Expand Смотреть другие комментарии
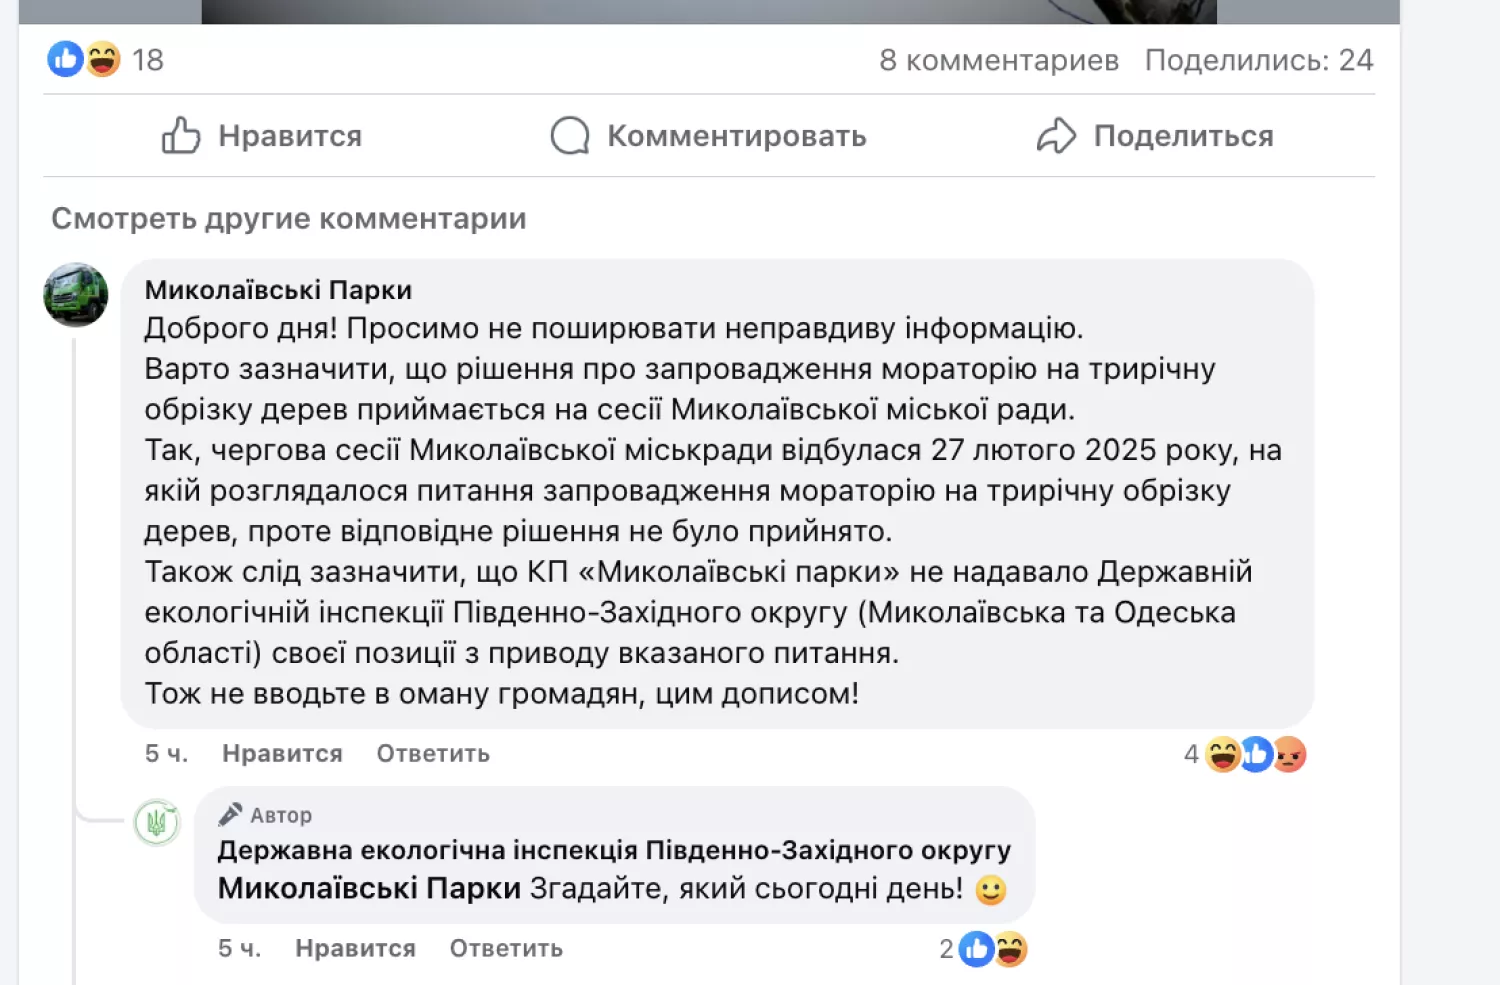Screen dimensions: 1500x985 [288, 219]
